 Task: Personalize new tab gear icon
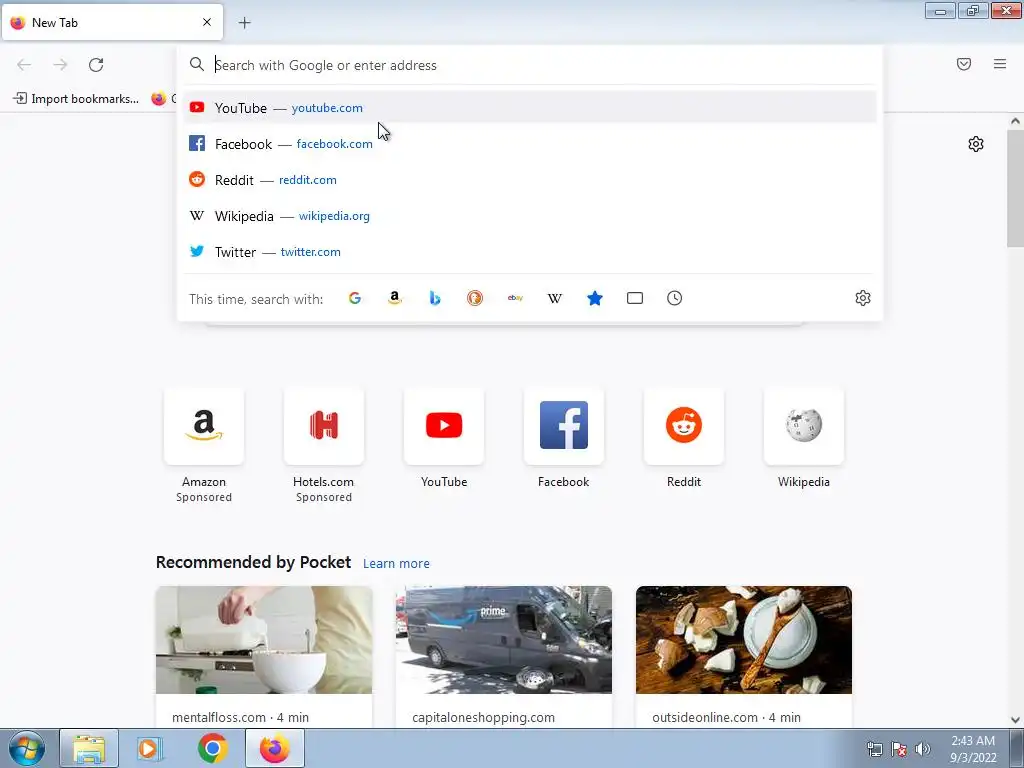pos(976,144)
